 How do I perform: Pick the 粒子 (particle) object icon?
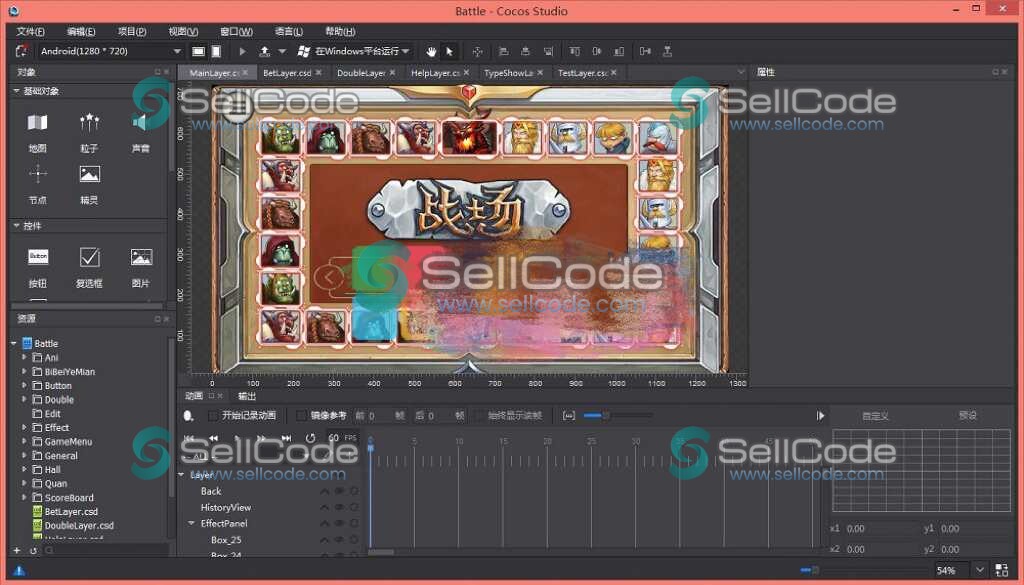coord(90,123)
